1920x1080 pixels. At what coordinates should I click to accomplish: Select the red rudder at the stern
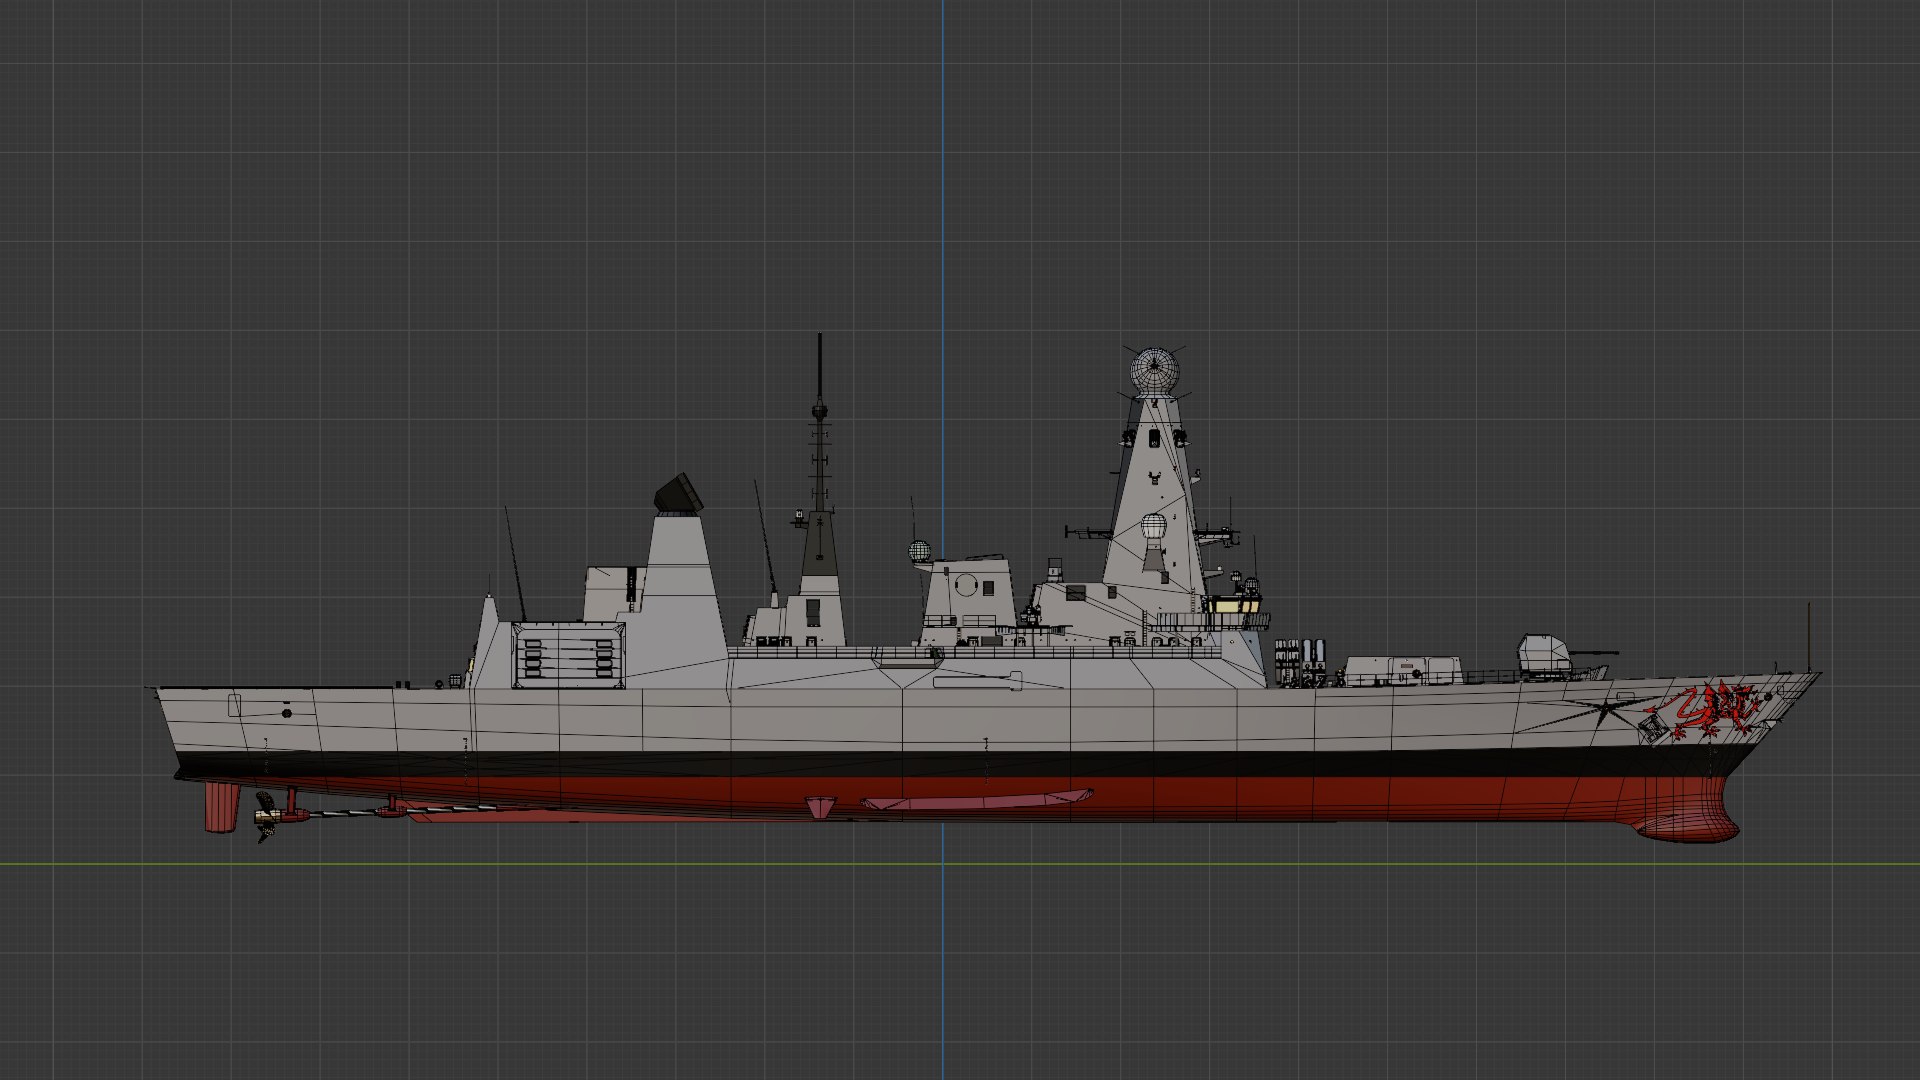point(222,807)
